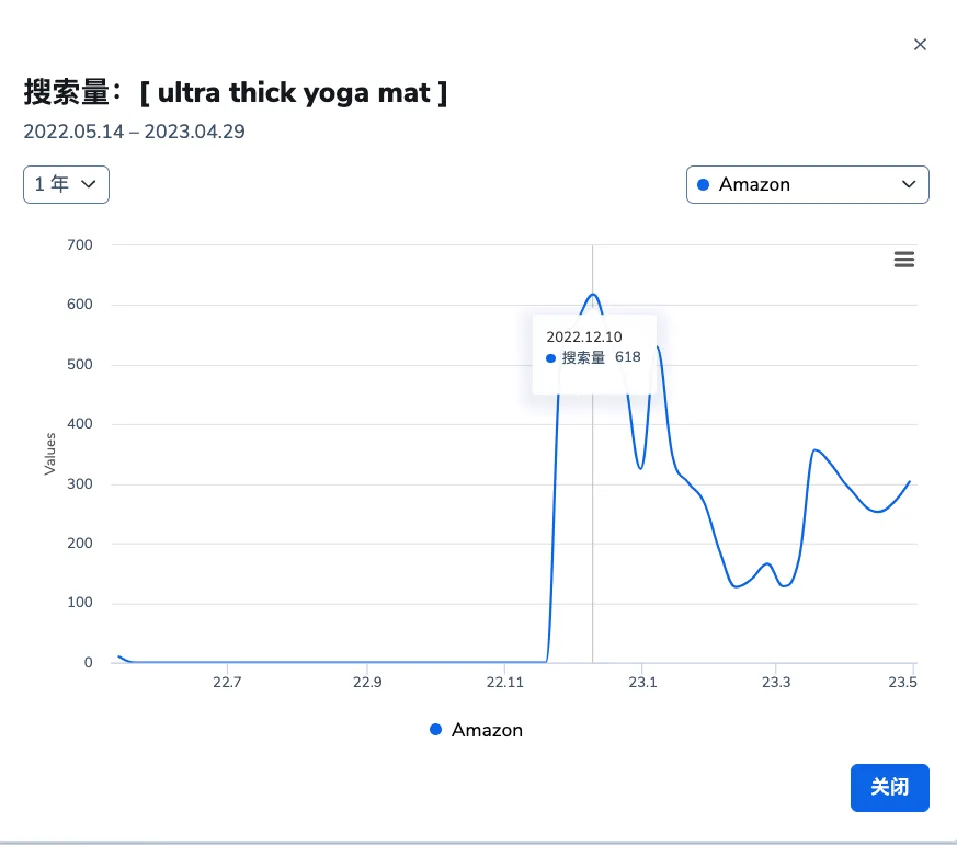Viewport: 958px width, 846px height.
Task: Click the 23.3 x-axis label
Action: 775,682
